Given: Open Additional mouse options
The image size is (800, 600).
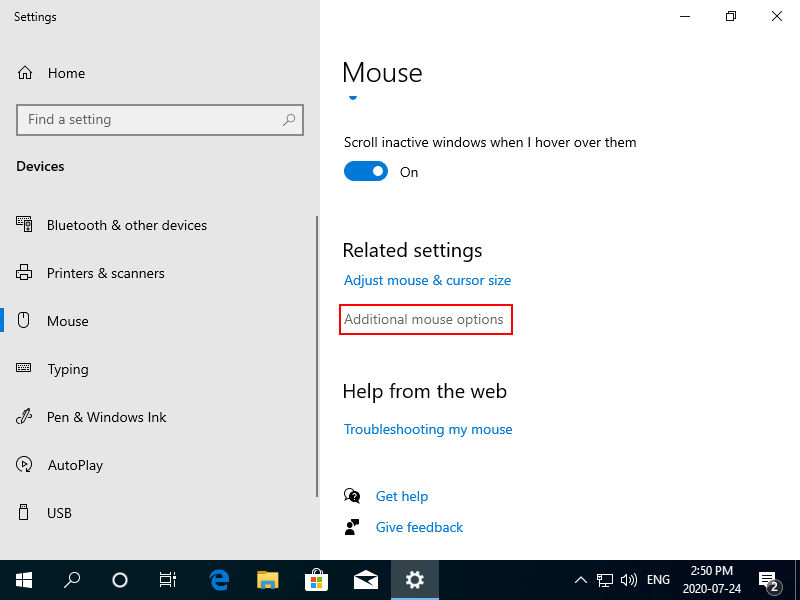Looking at the screenshot, I should point(424,320).
